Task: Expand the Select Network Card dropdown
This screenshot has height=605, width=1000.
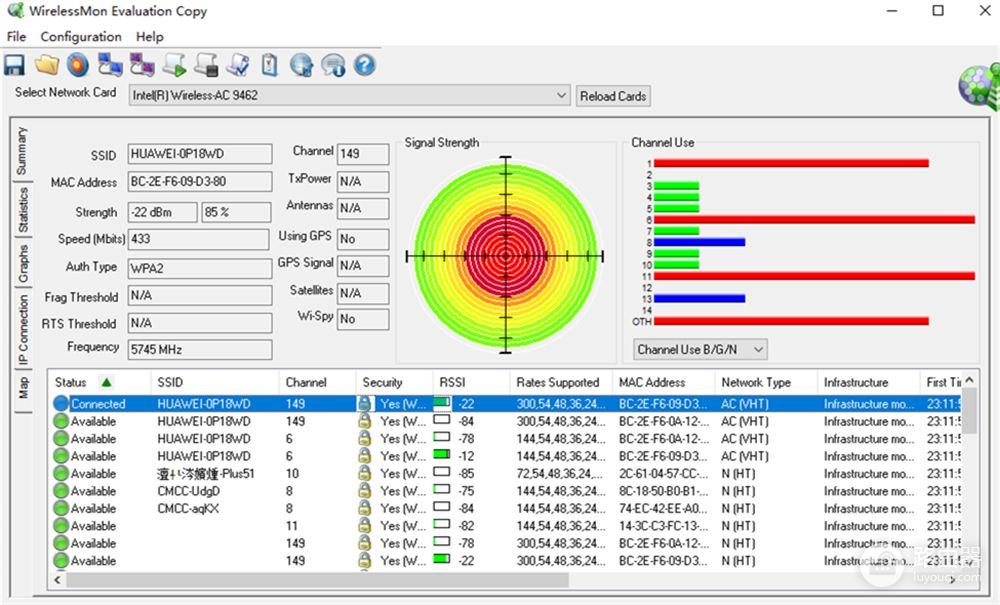Action: tap(561, 96)
